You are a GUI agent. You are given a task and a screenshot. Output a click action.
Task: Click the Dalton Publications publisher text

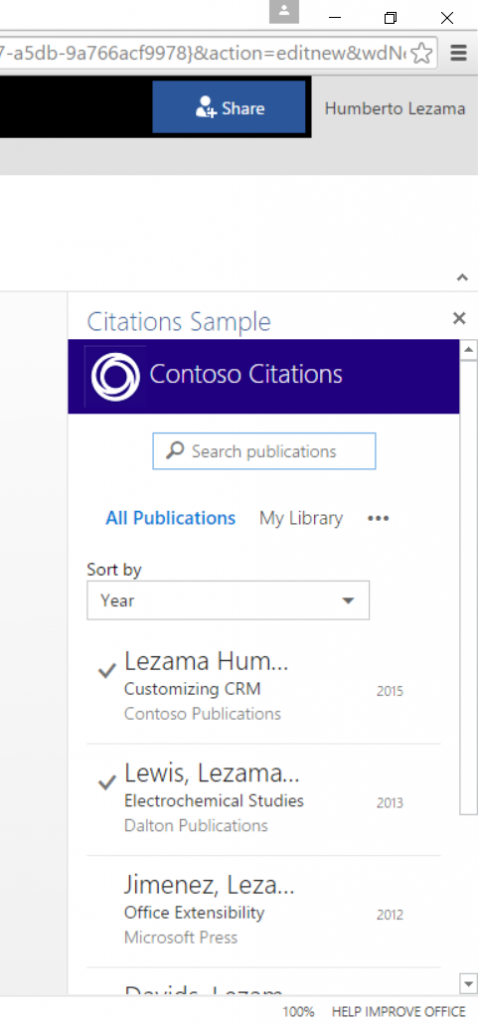tap(196, 825)
